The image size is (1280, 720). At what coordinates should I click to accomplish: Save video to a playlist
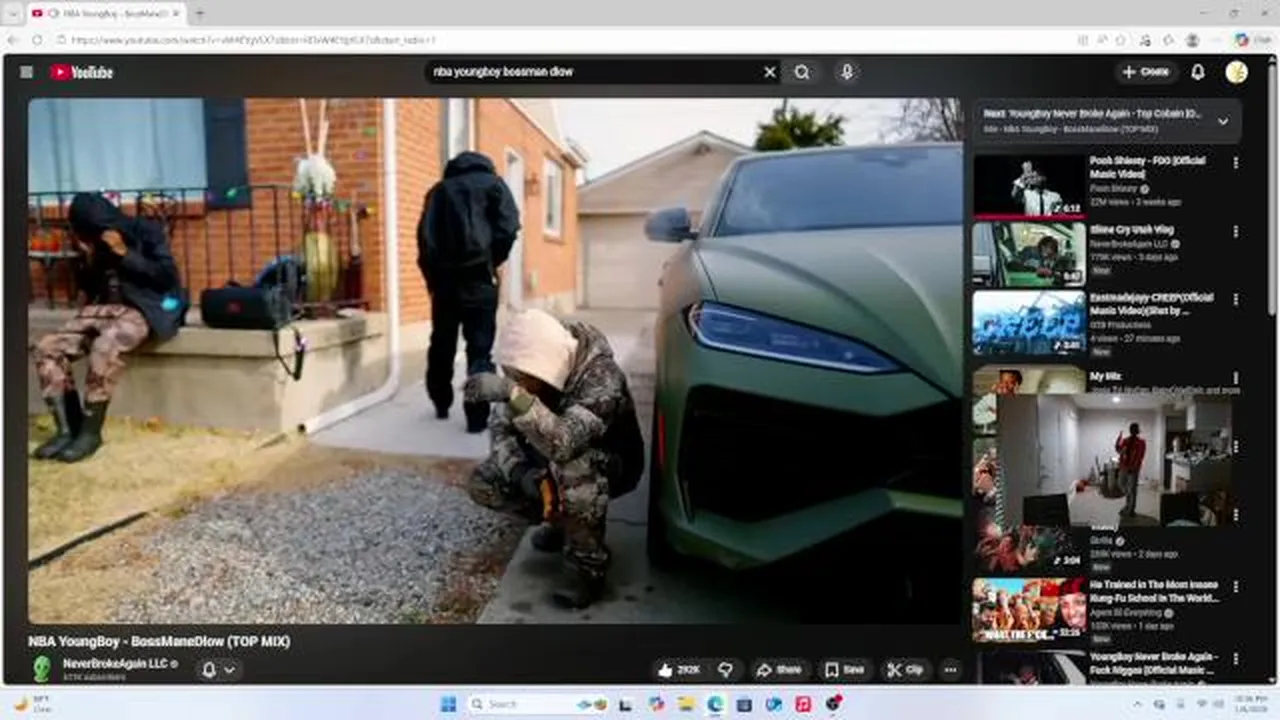pos(845,670)
